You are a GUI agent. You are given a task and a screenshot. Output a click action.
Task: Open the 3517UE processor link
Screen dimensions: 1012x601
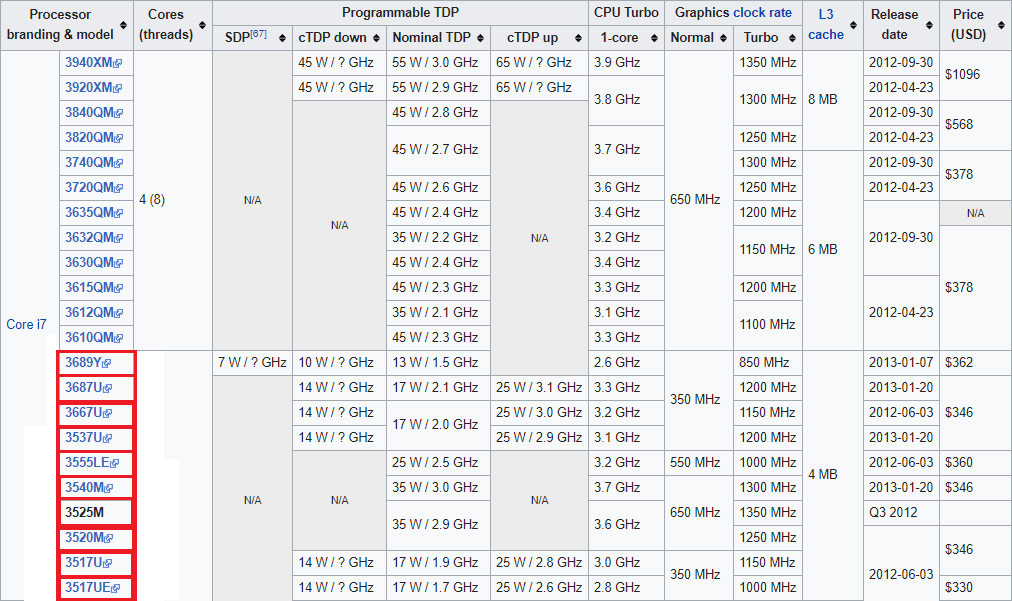92,587
